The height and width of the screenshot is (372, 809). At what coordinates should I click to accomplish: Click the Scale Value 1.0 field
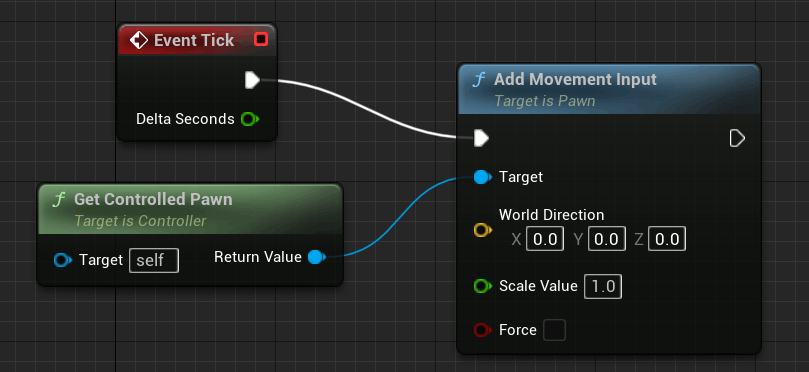pyautogui.click(x=603, y=286)
